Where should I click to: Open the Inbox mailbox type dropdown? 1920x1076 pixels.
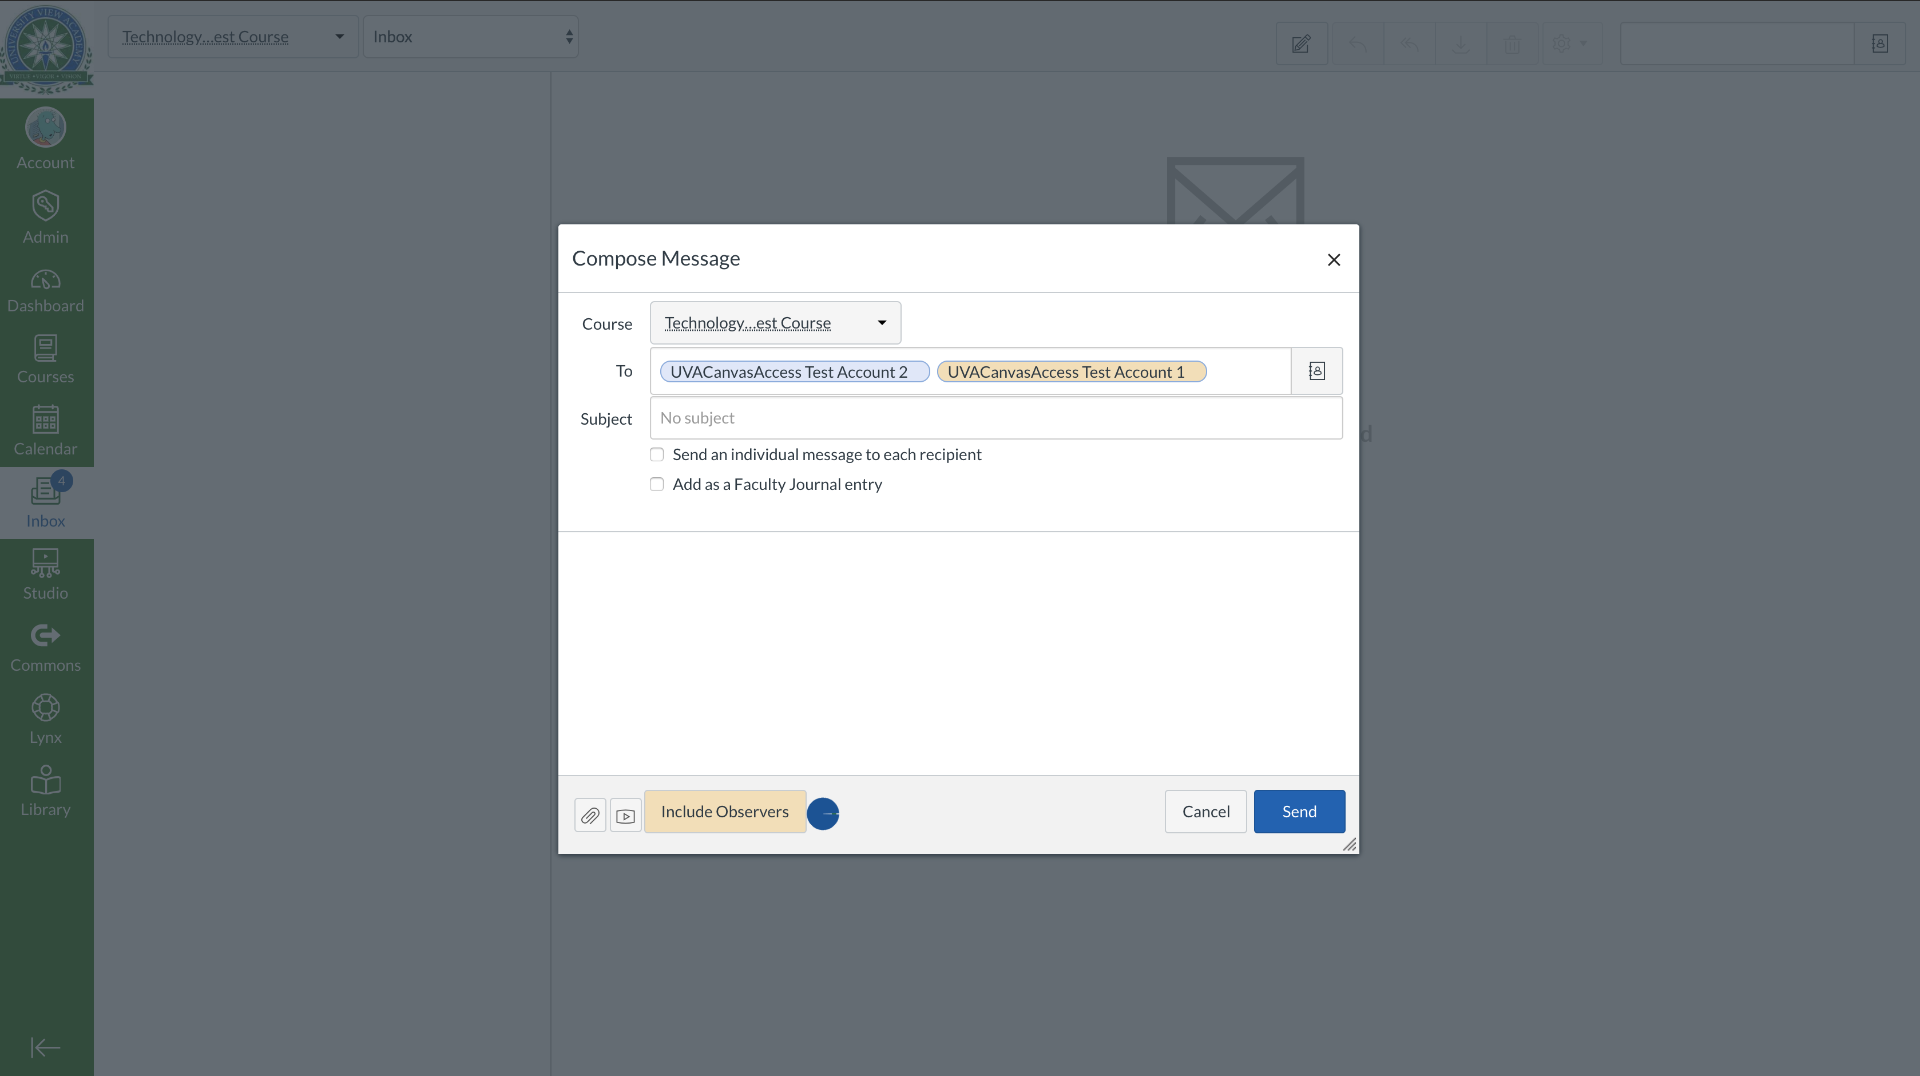pos(471,37)
